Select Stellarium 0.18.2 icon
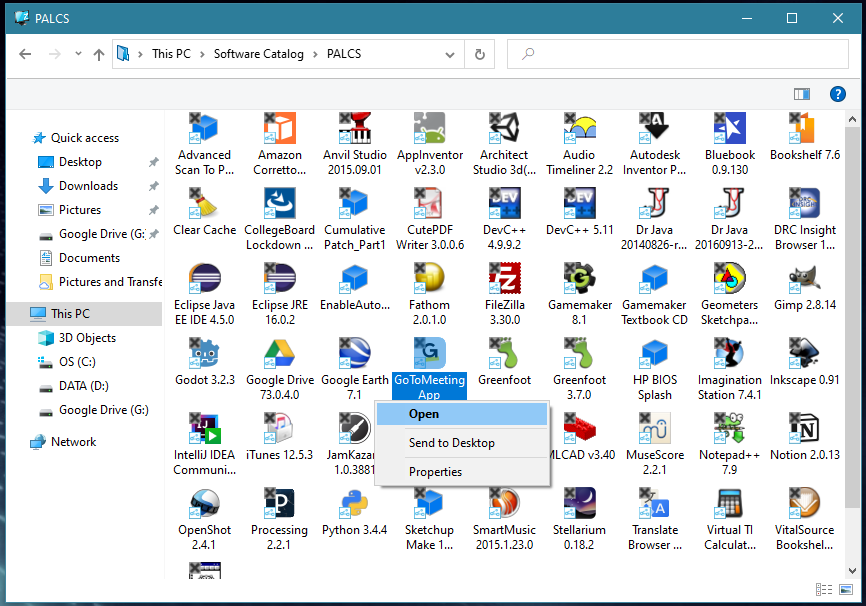This screenshot has height=606, width=866. tap(579, 504)
